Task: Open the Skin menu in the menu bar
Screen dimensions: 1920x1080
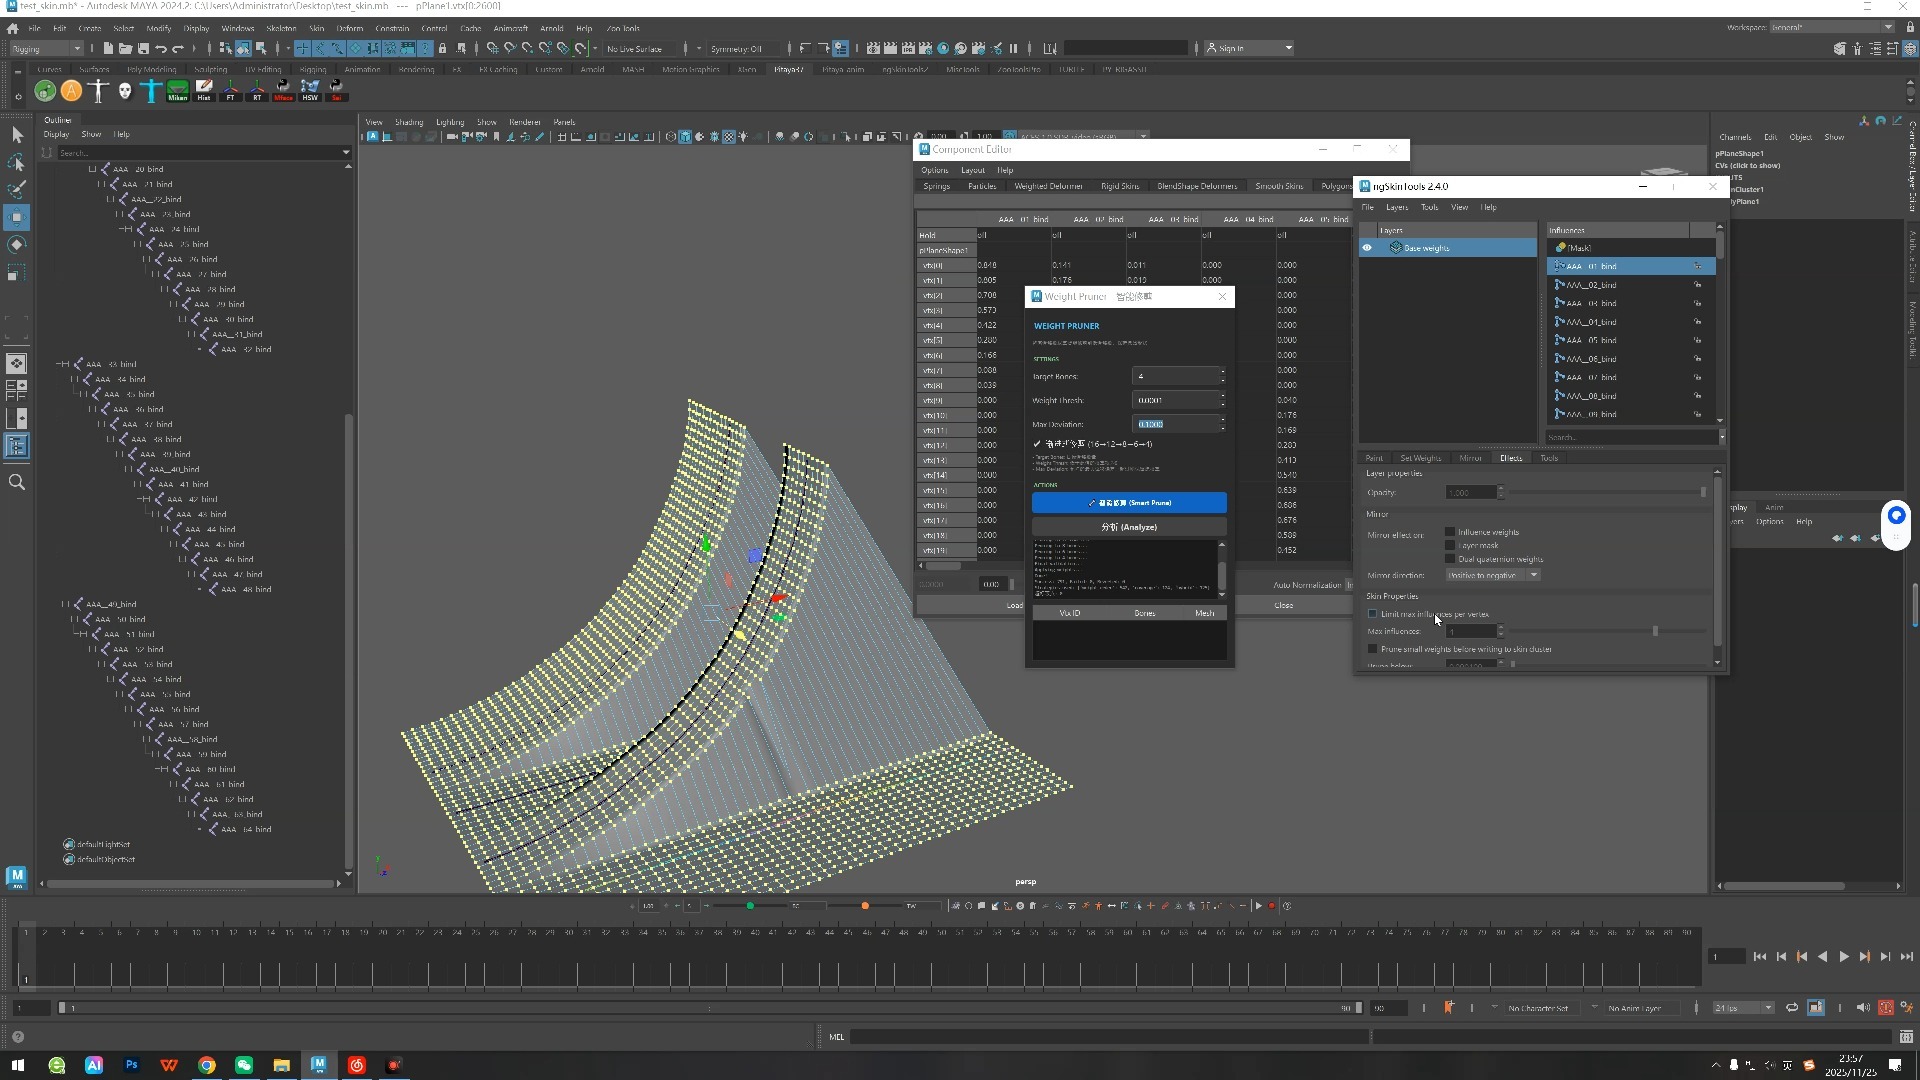Action: click(316, 28)
